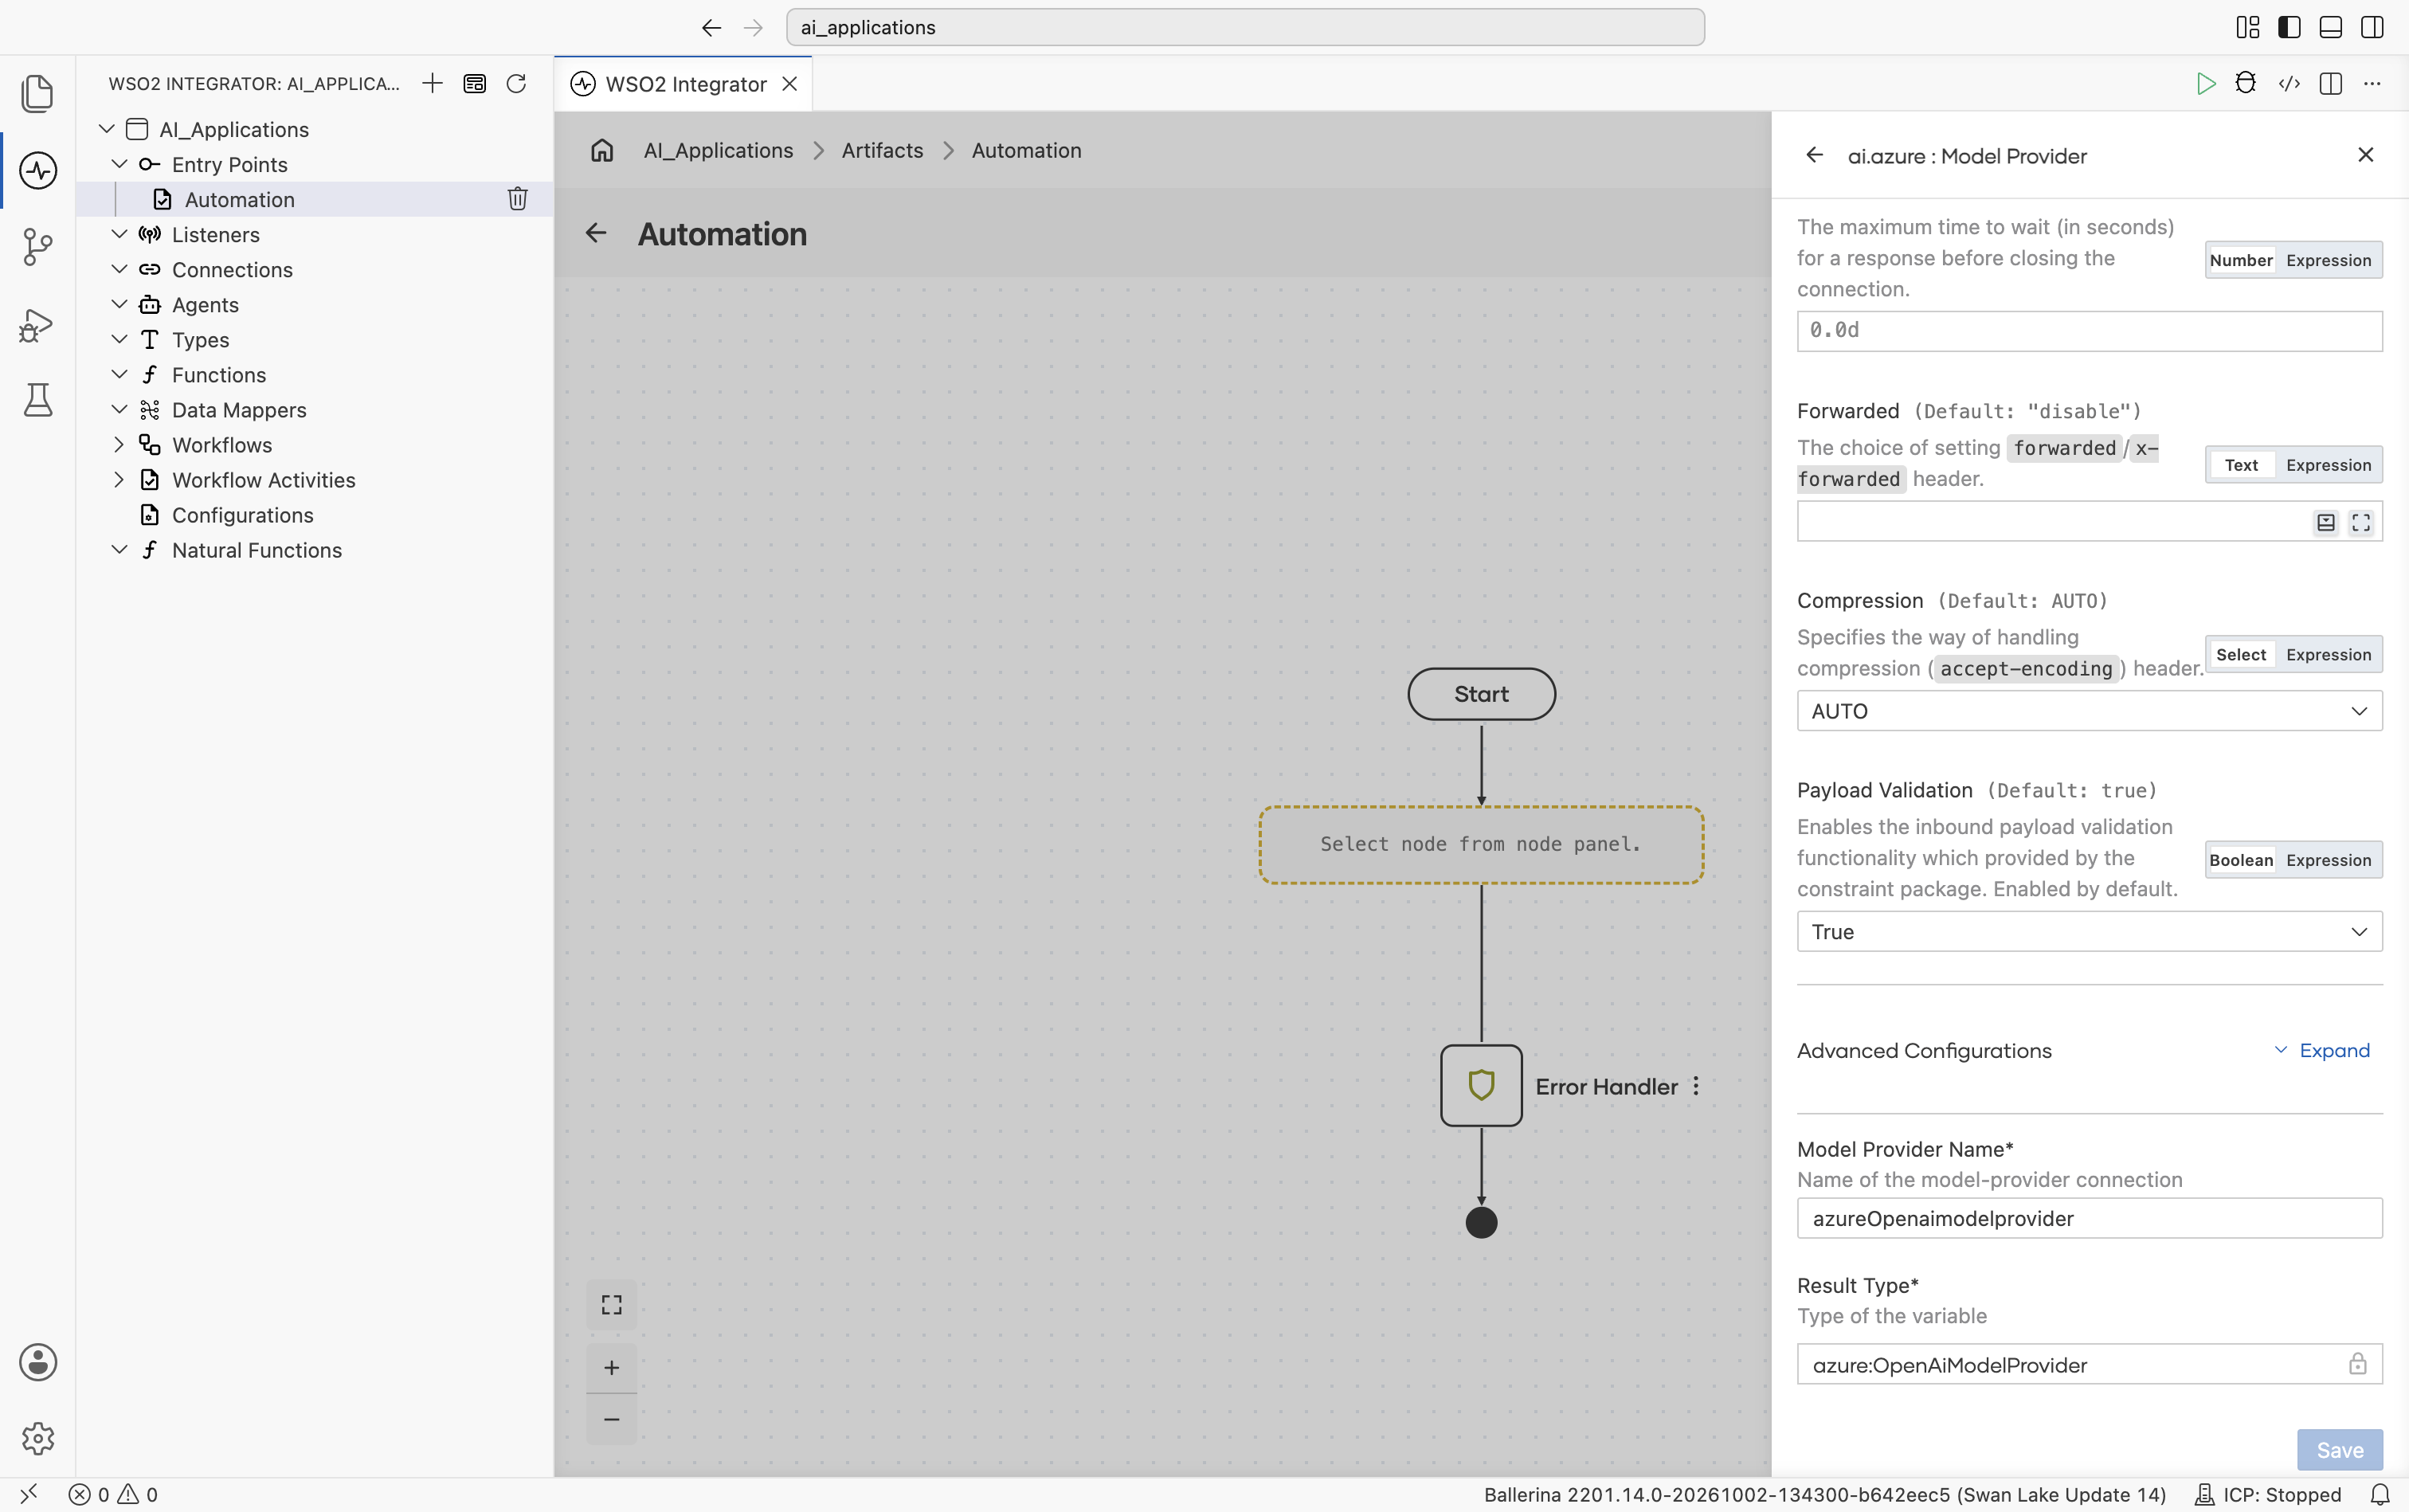The width and height of the screenshot is (2409, 1512).
Task: Expand Workflow Activities tree item
Action: [119, 480]
